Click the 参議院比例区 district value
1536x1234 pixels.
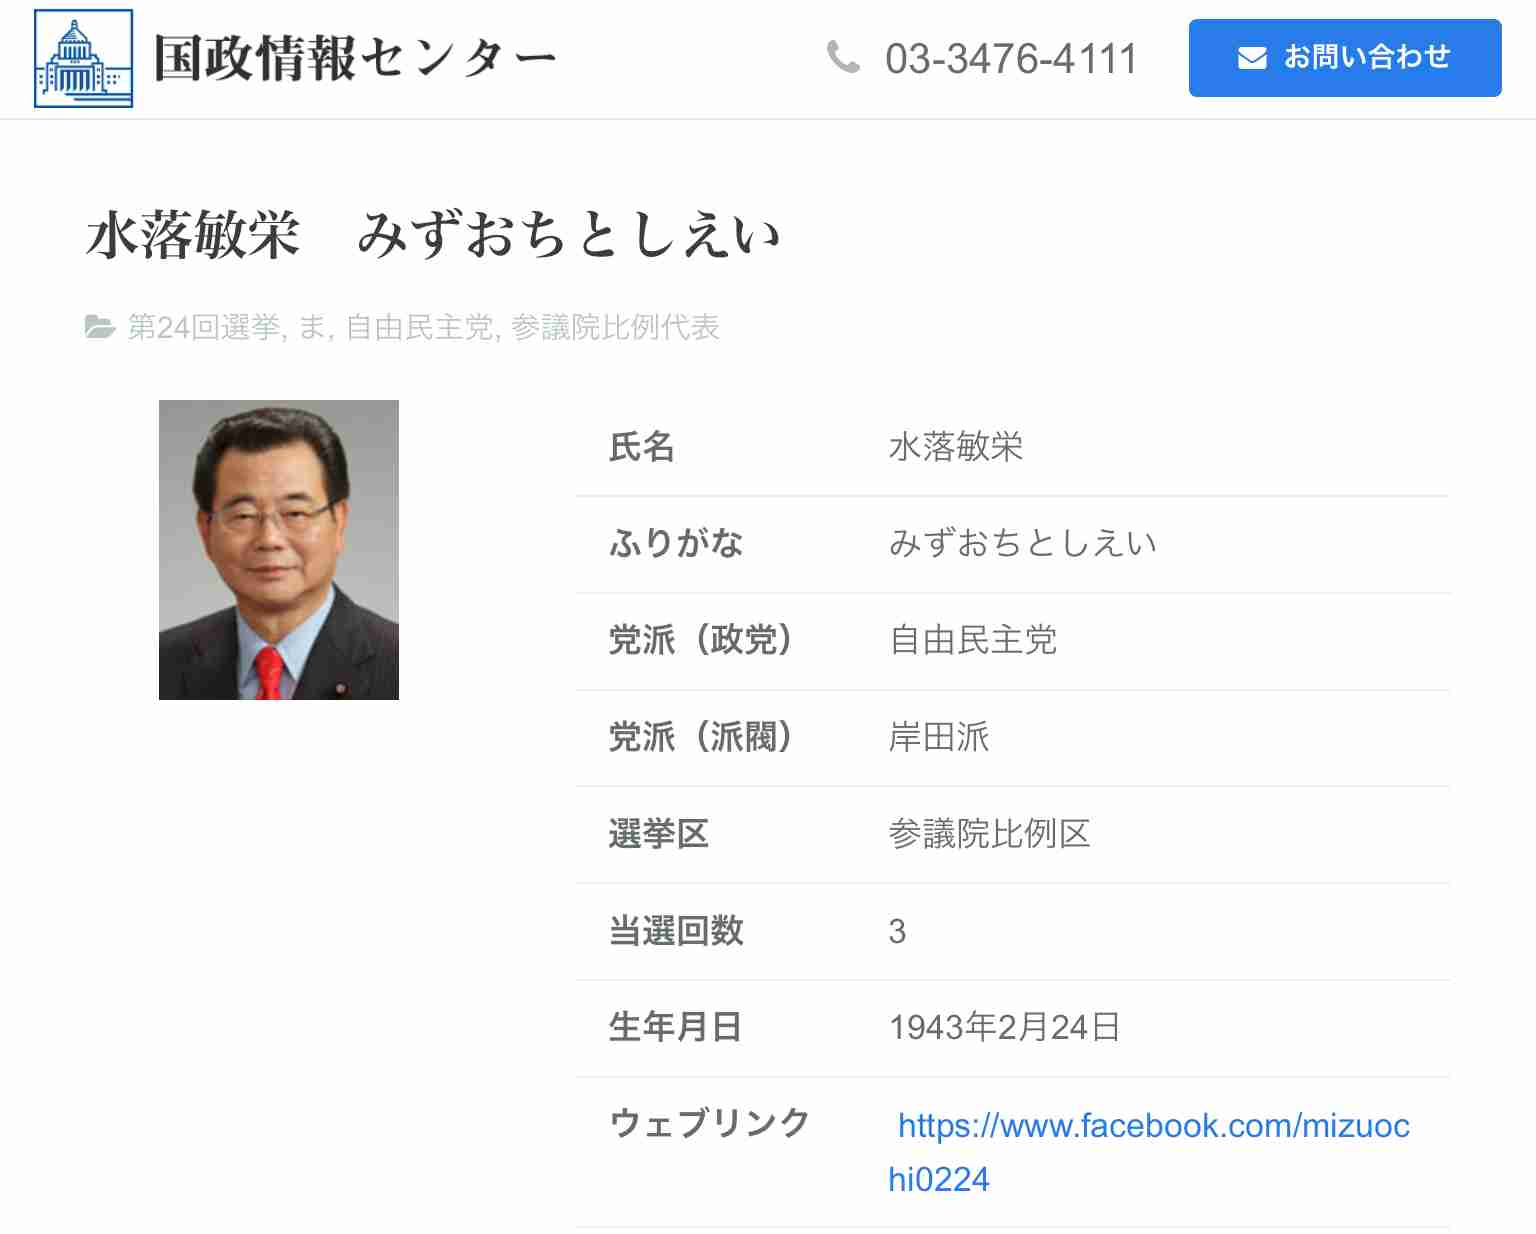click(990, 834)
